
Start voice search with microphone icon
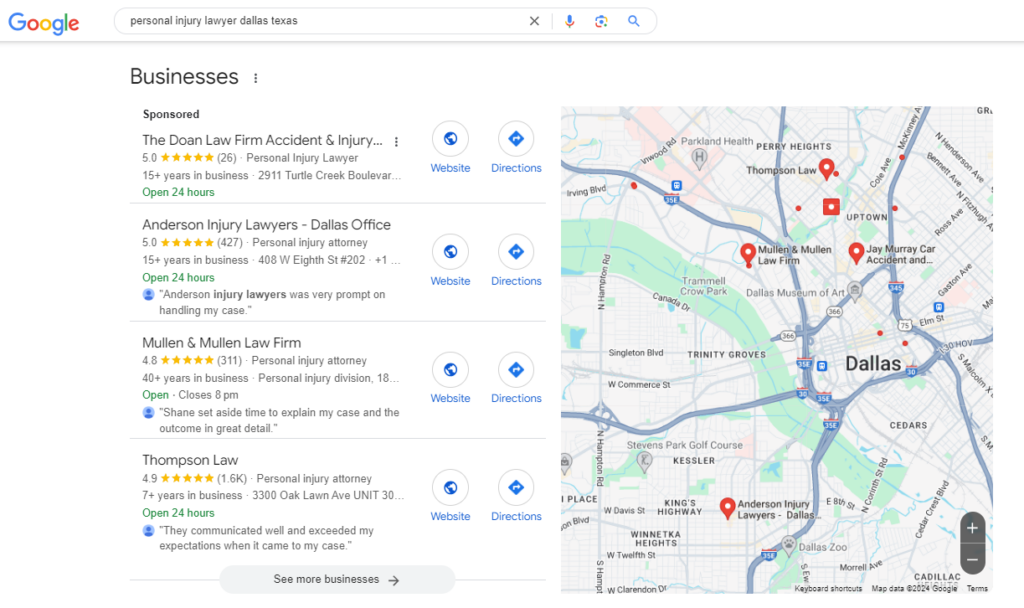click(569, 21)
